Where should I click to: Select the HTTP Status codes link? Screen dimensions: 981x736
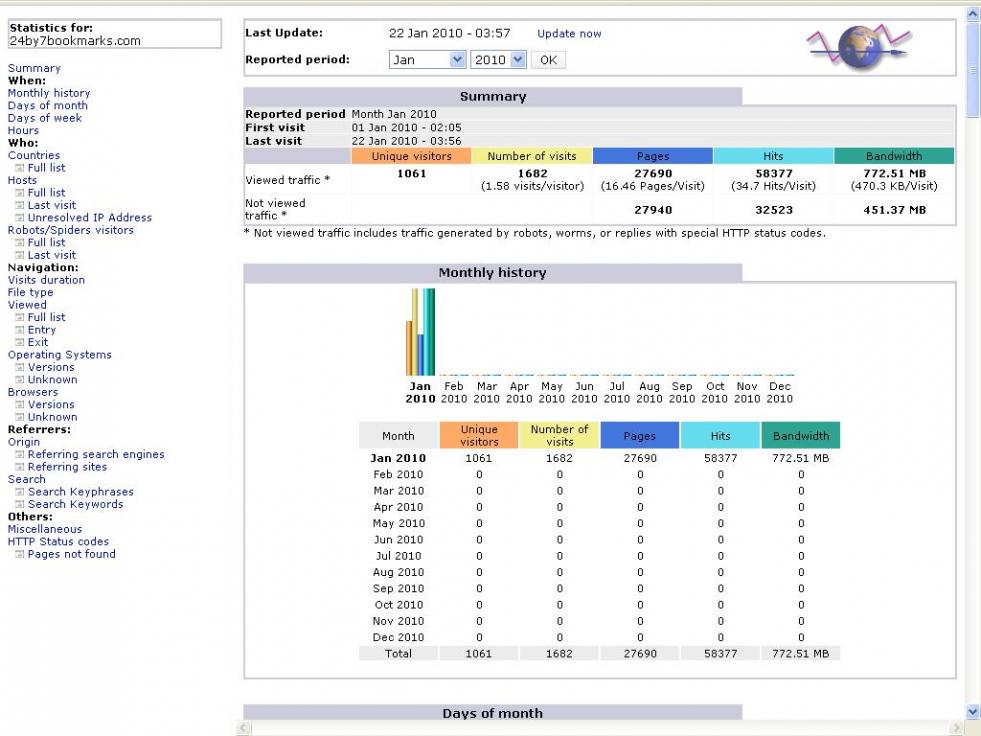coord(58,542)
